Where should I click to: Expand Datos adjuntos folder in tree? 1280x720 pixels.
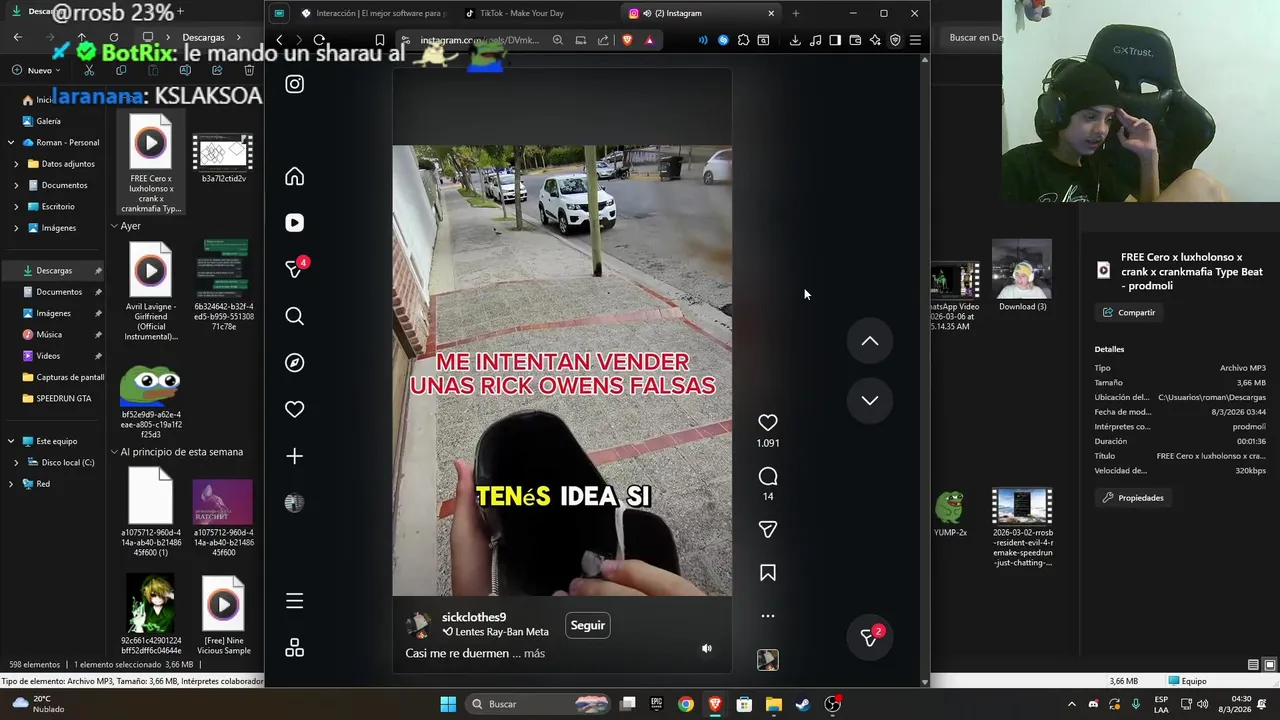click(16, 164)
